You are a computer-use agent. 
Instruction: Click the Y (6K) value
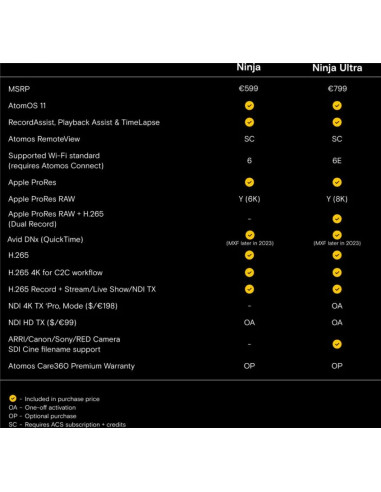coord(249,199)
